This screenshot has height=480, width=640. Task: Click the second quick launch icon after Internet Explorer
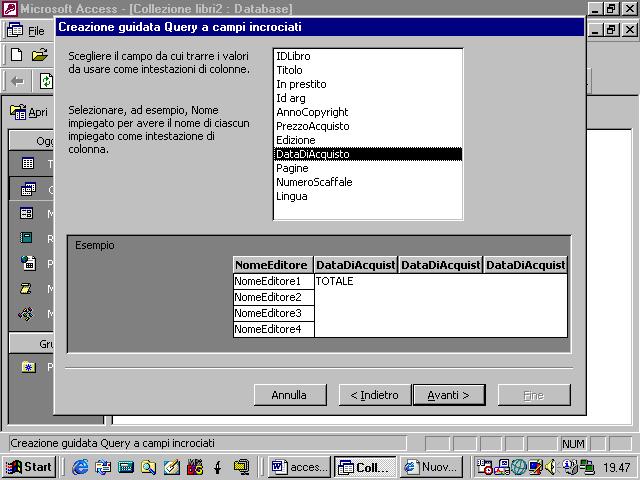tap(103, 467)
